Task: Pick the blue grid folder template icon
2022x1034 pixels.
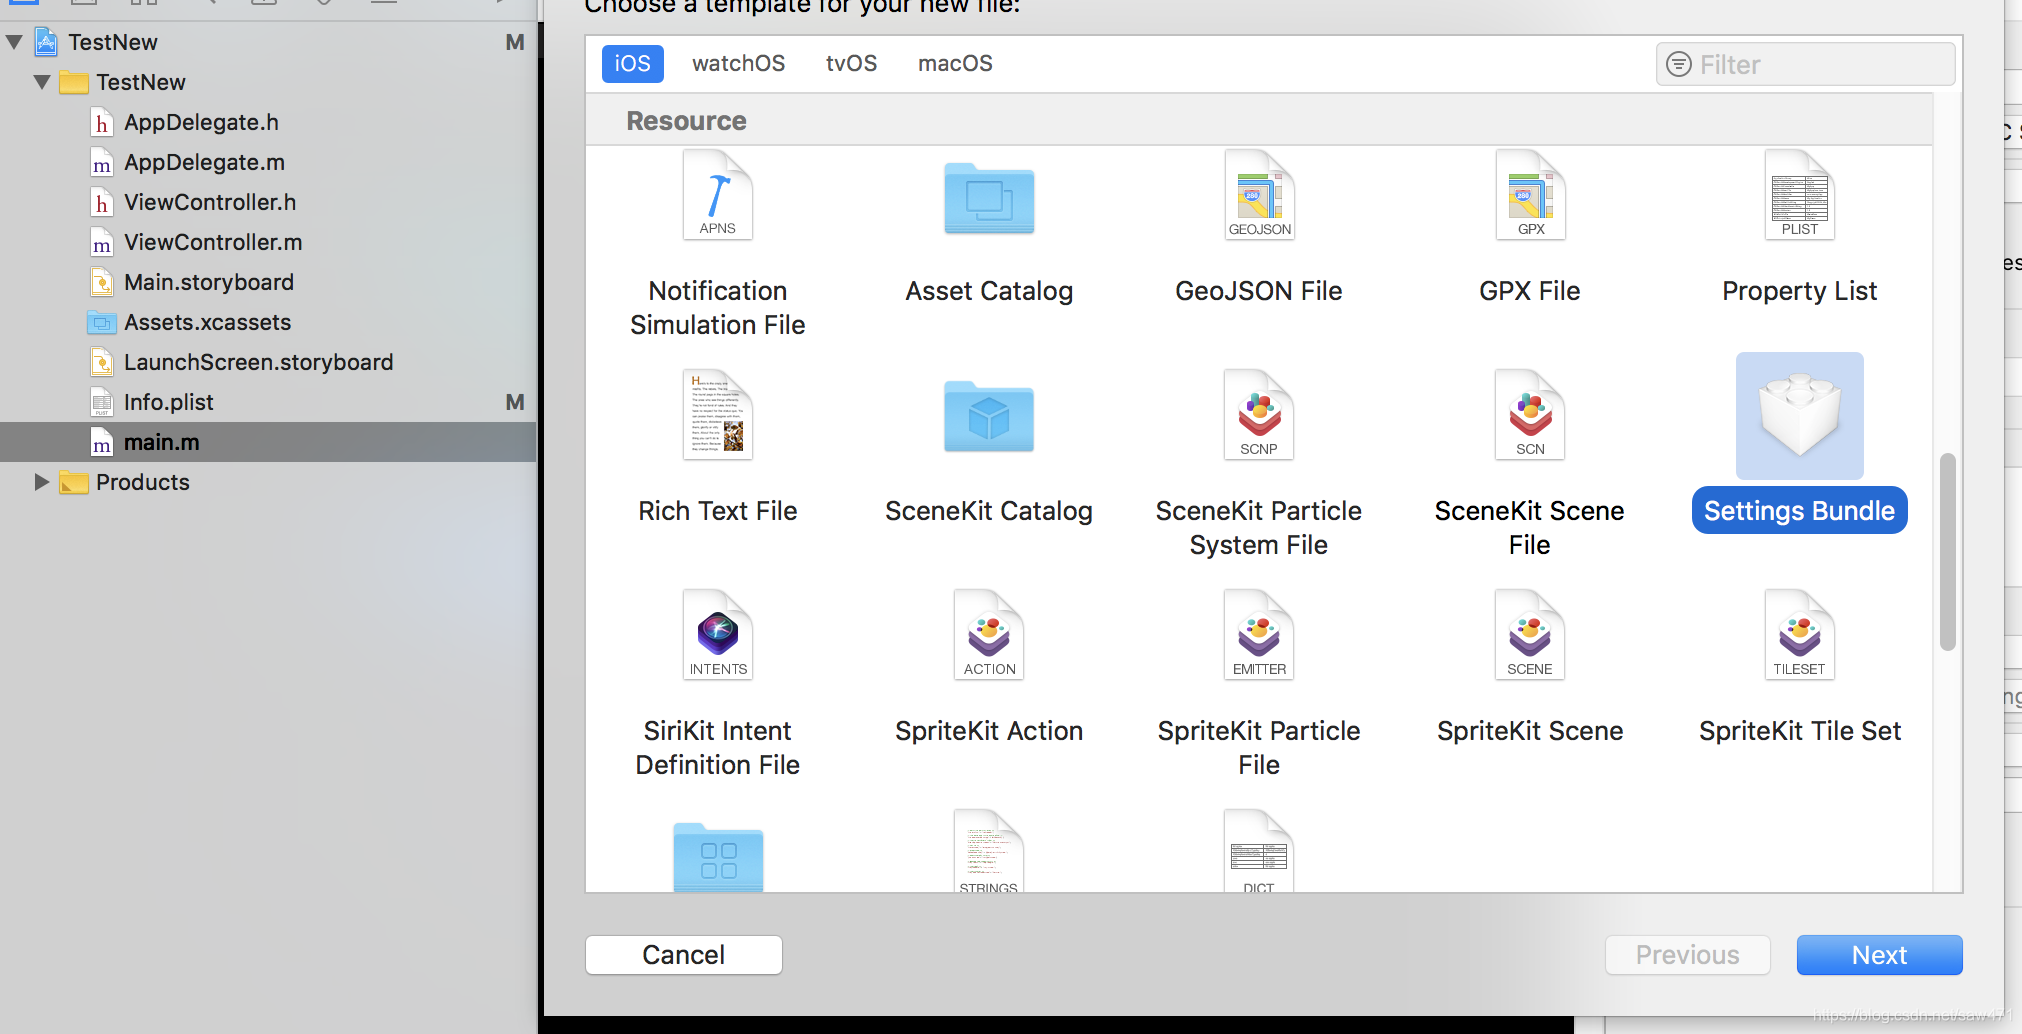Action: point(718,857)
